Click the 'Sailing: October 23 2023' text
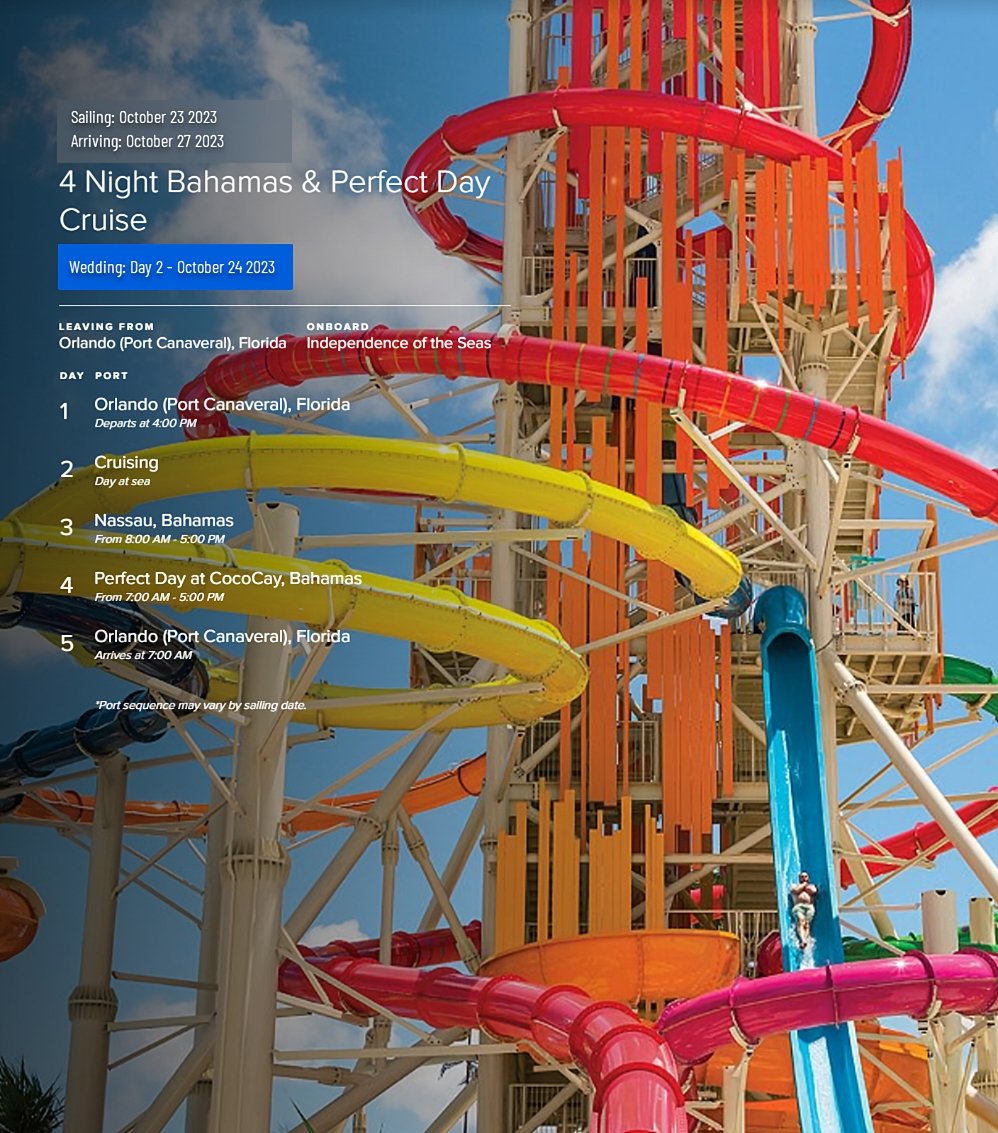Screen dimensions: 998x1133 (144, 117)
